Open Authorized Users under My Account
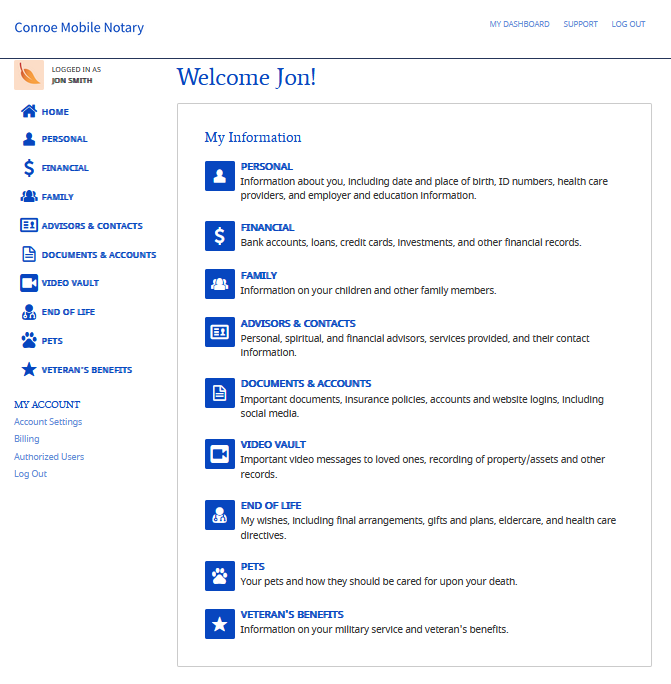The image size is (671, 684). point(49,457)
